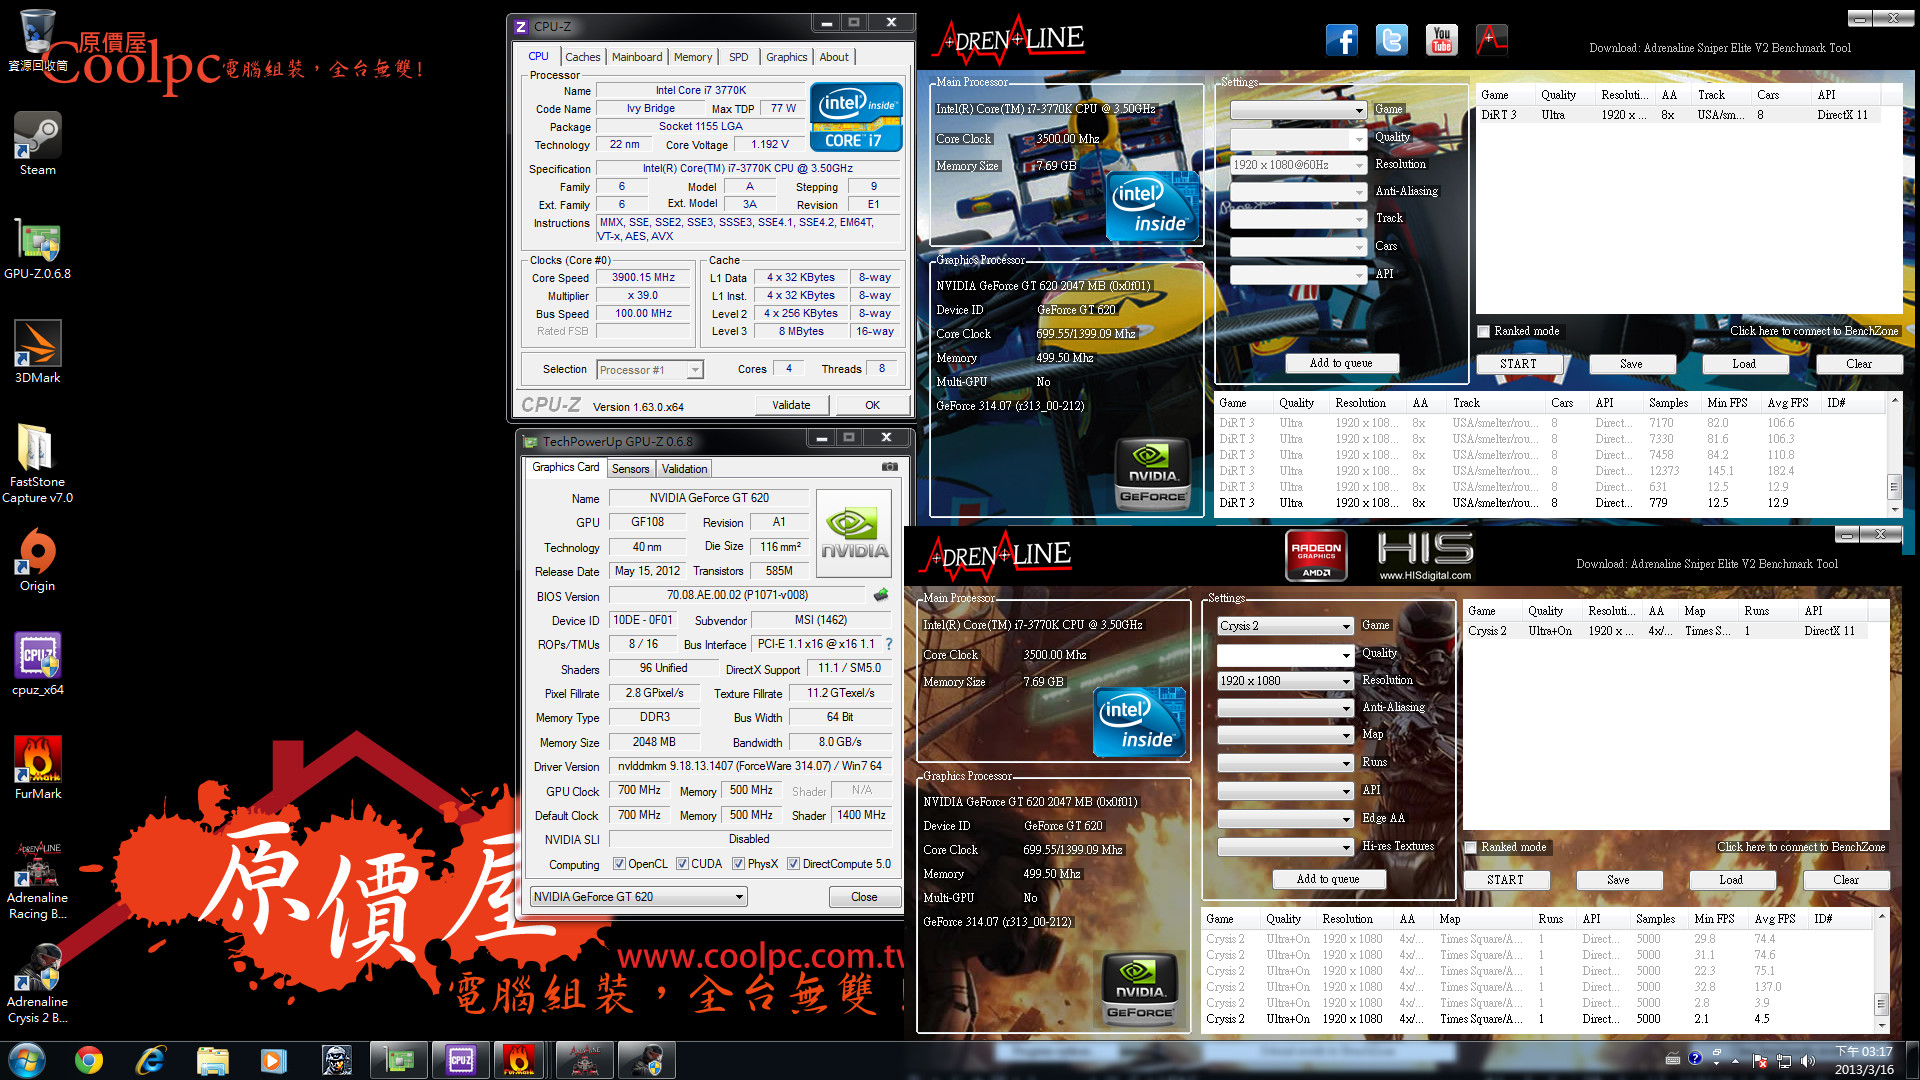Switch to FurMark on the taskbar

tap(520, 1060)
